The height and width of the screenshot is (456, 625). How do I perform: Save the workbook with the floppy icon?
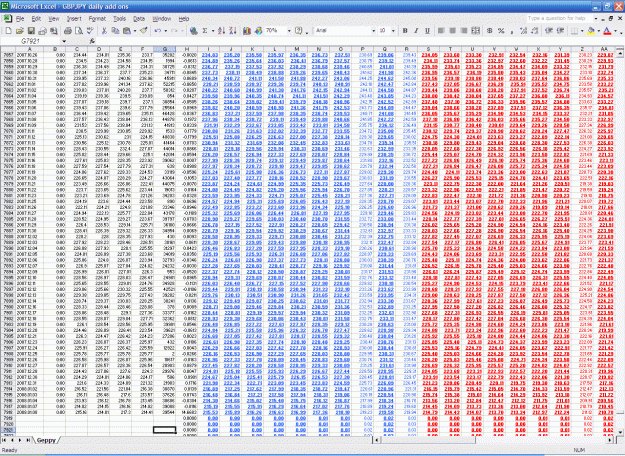click(31, 31)
